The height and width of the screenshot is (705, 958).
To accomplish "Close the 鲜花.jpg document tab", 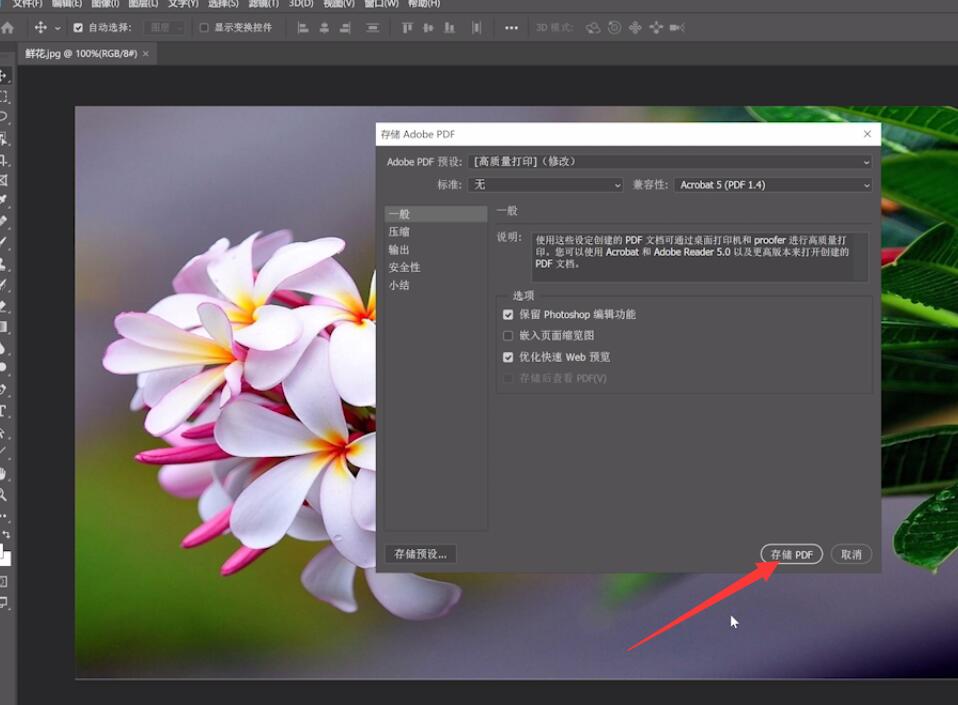I will click(x=145, y=54).
